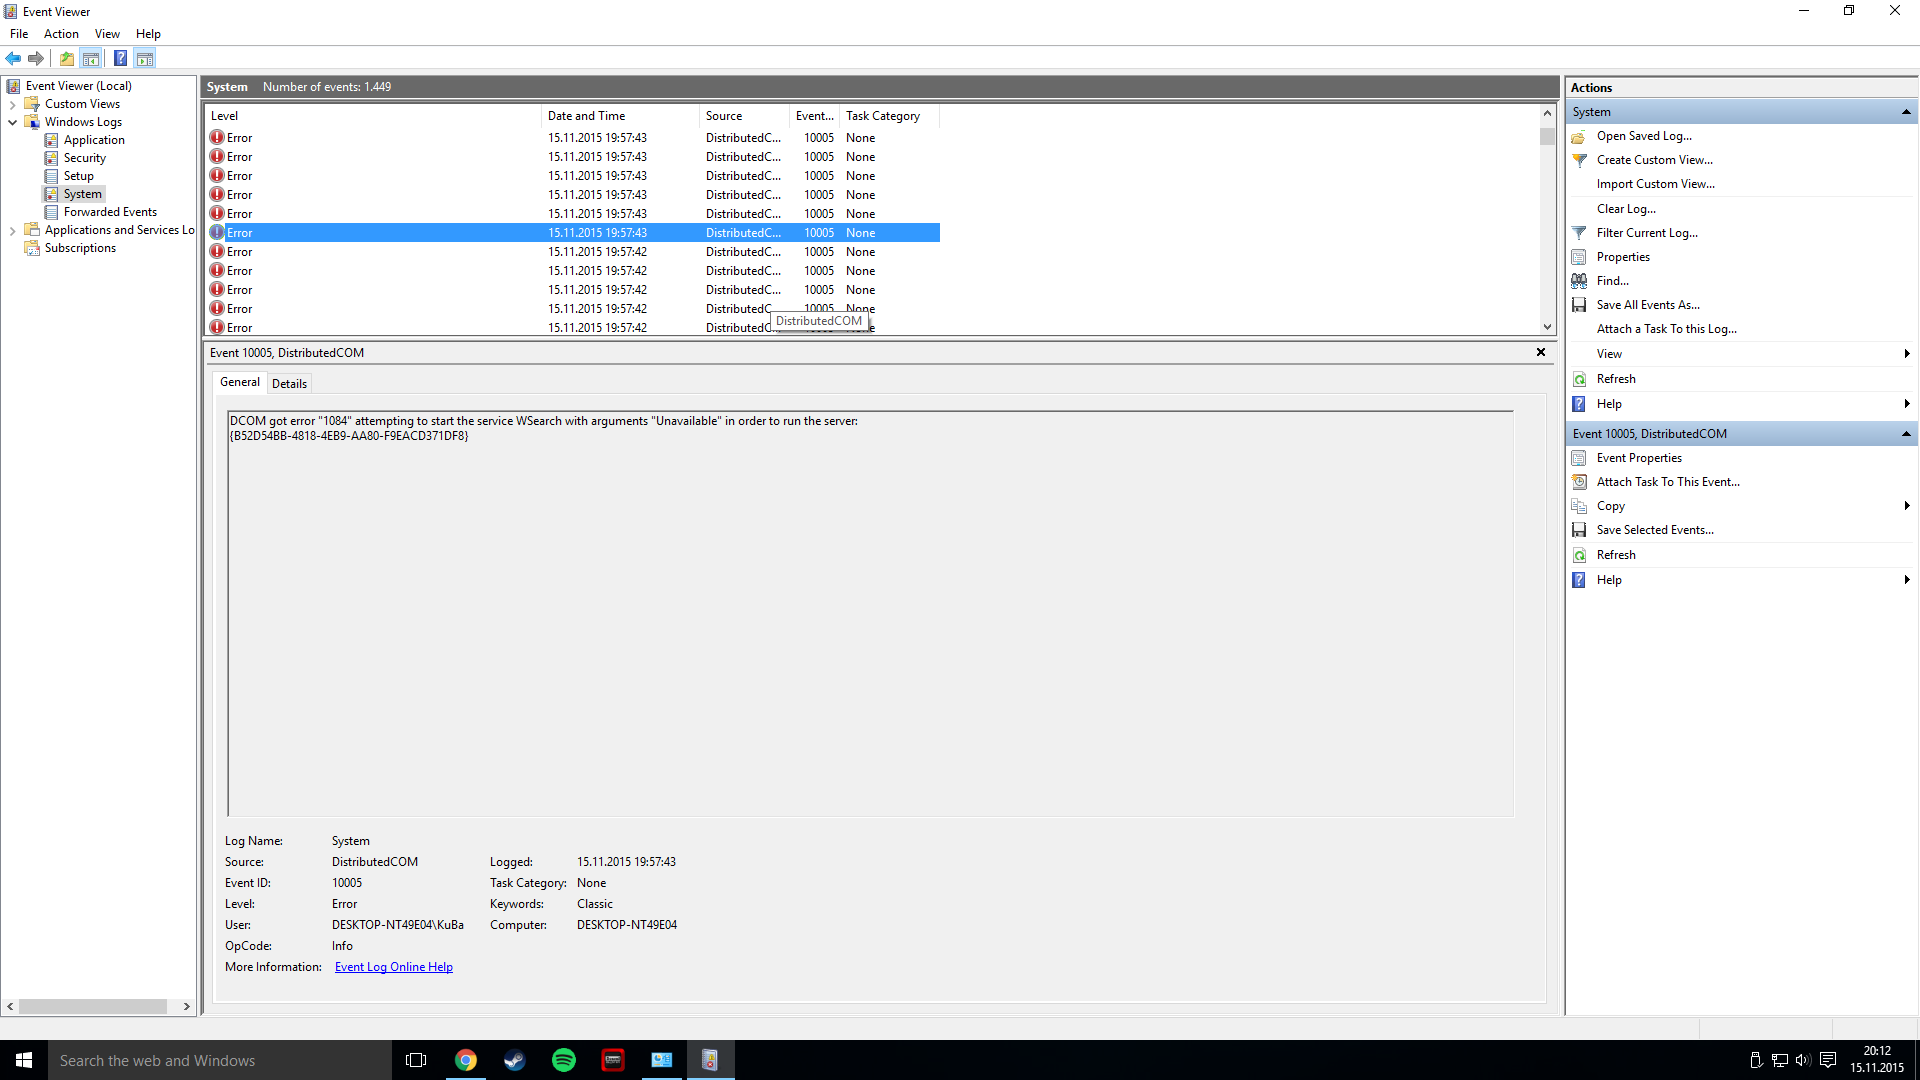The width and height of the screenshot is (1920, 1080).
Task: Toggle Show/Hide Console Tree toolbar button
Action: tap(91, 58)
